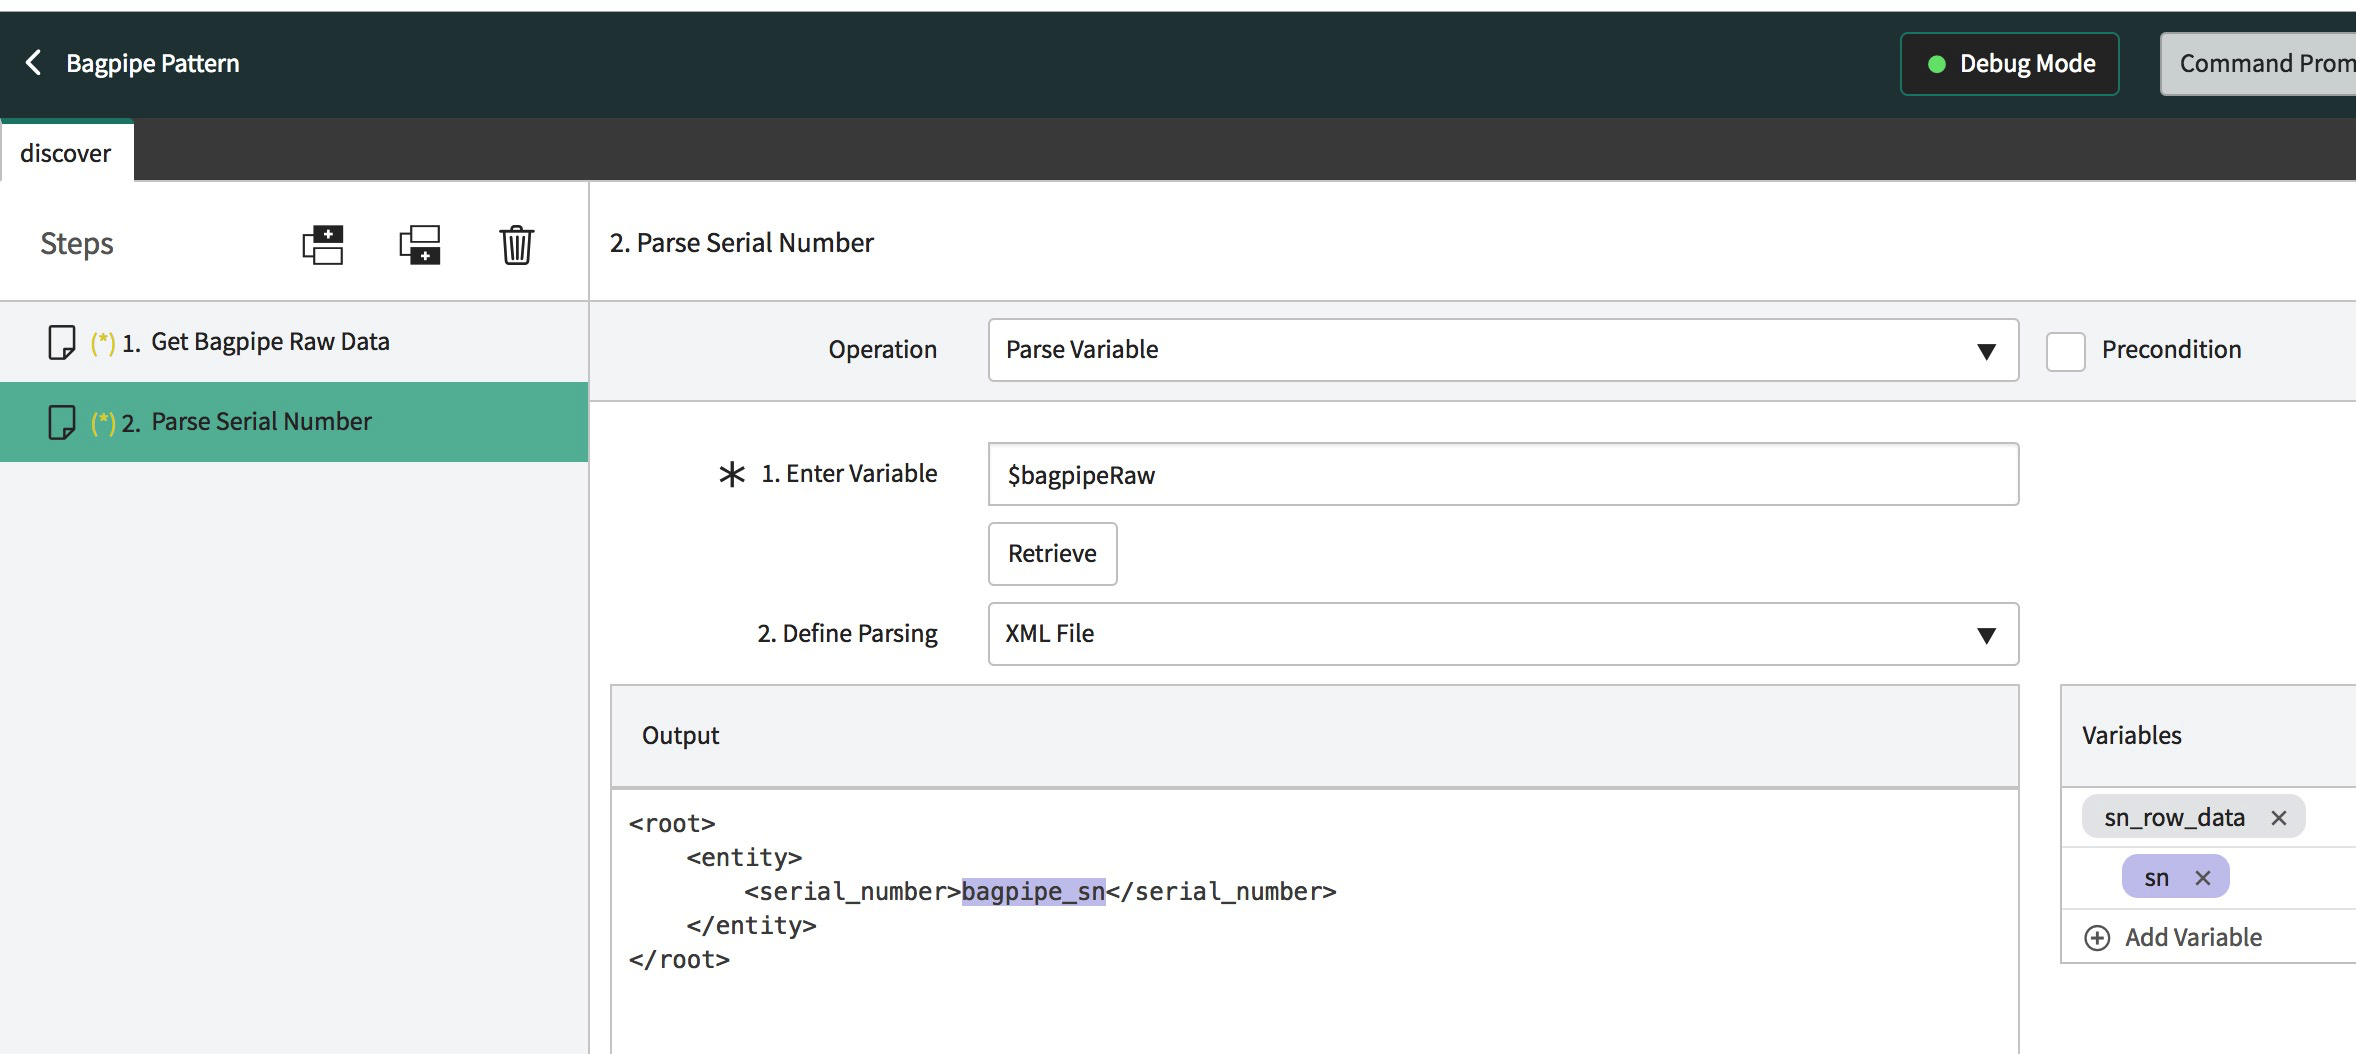Click highlighted bagpipe_sn text in output
The height and width of the screenshot is (1054, 2356).
(x=1033, y=891)
